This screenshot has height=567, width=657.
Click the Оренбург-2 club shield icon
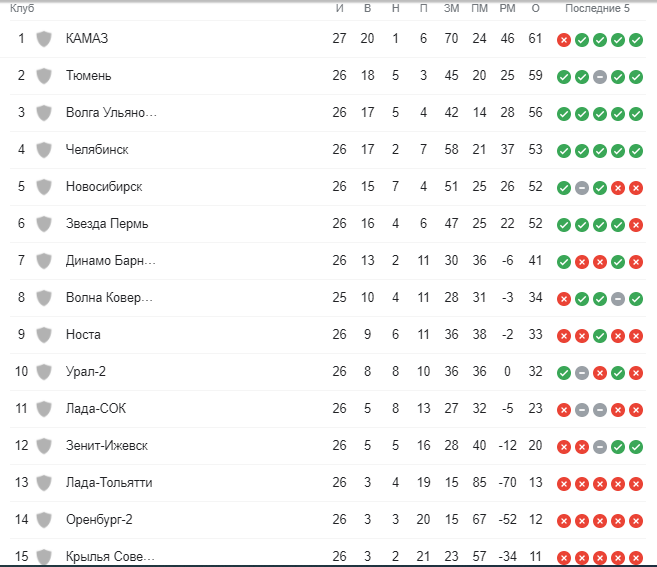pos(44,520)
